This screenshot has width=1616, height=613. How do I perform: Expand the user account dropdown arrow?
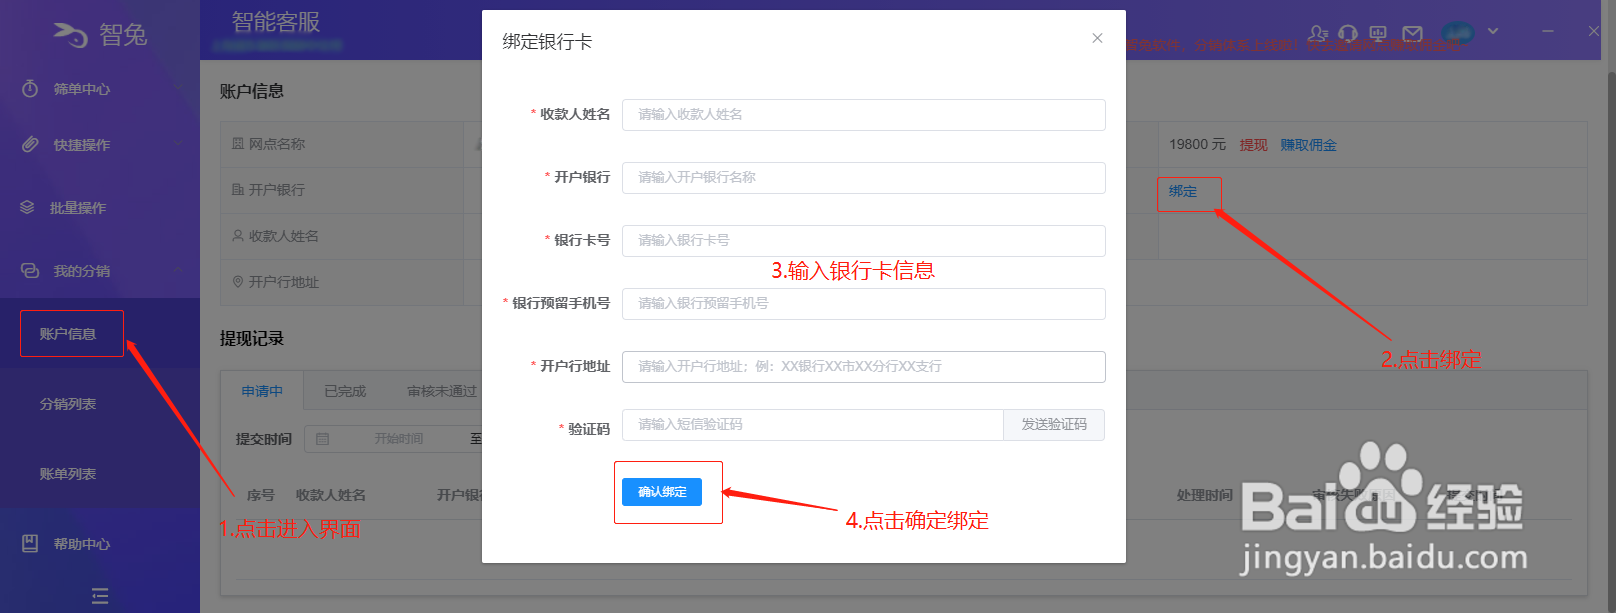click(1493, 32)
